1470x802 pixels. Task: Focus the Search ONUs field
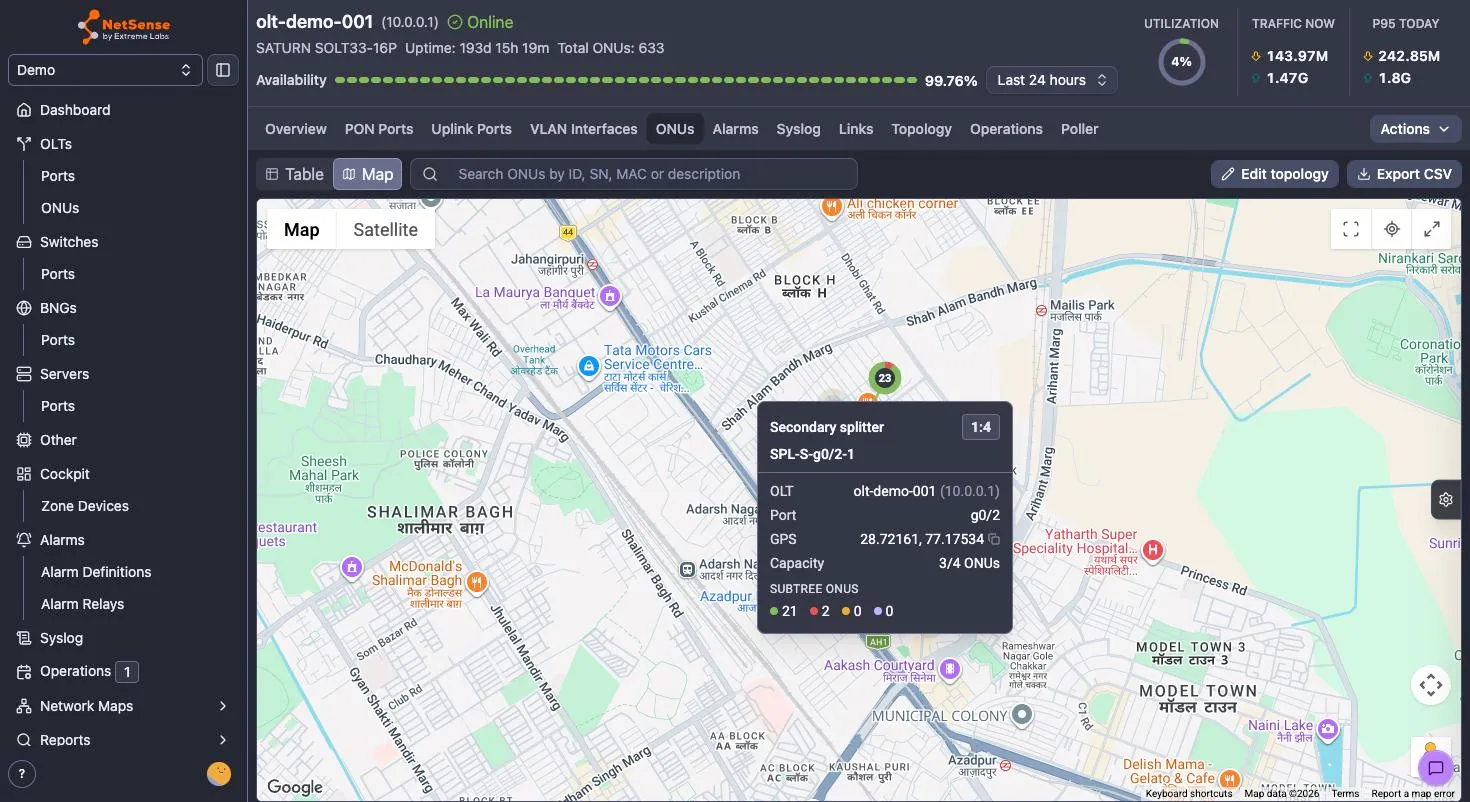pyautogui.click(x=634, y=174)
